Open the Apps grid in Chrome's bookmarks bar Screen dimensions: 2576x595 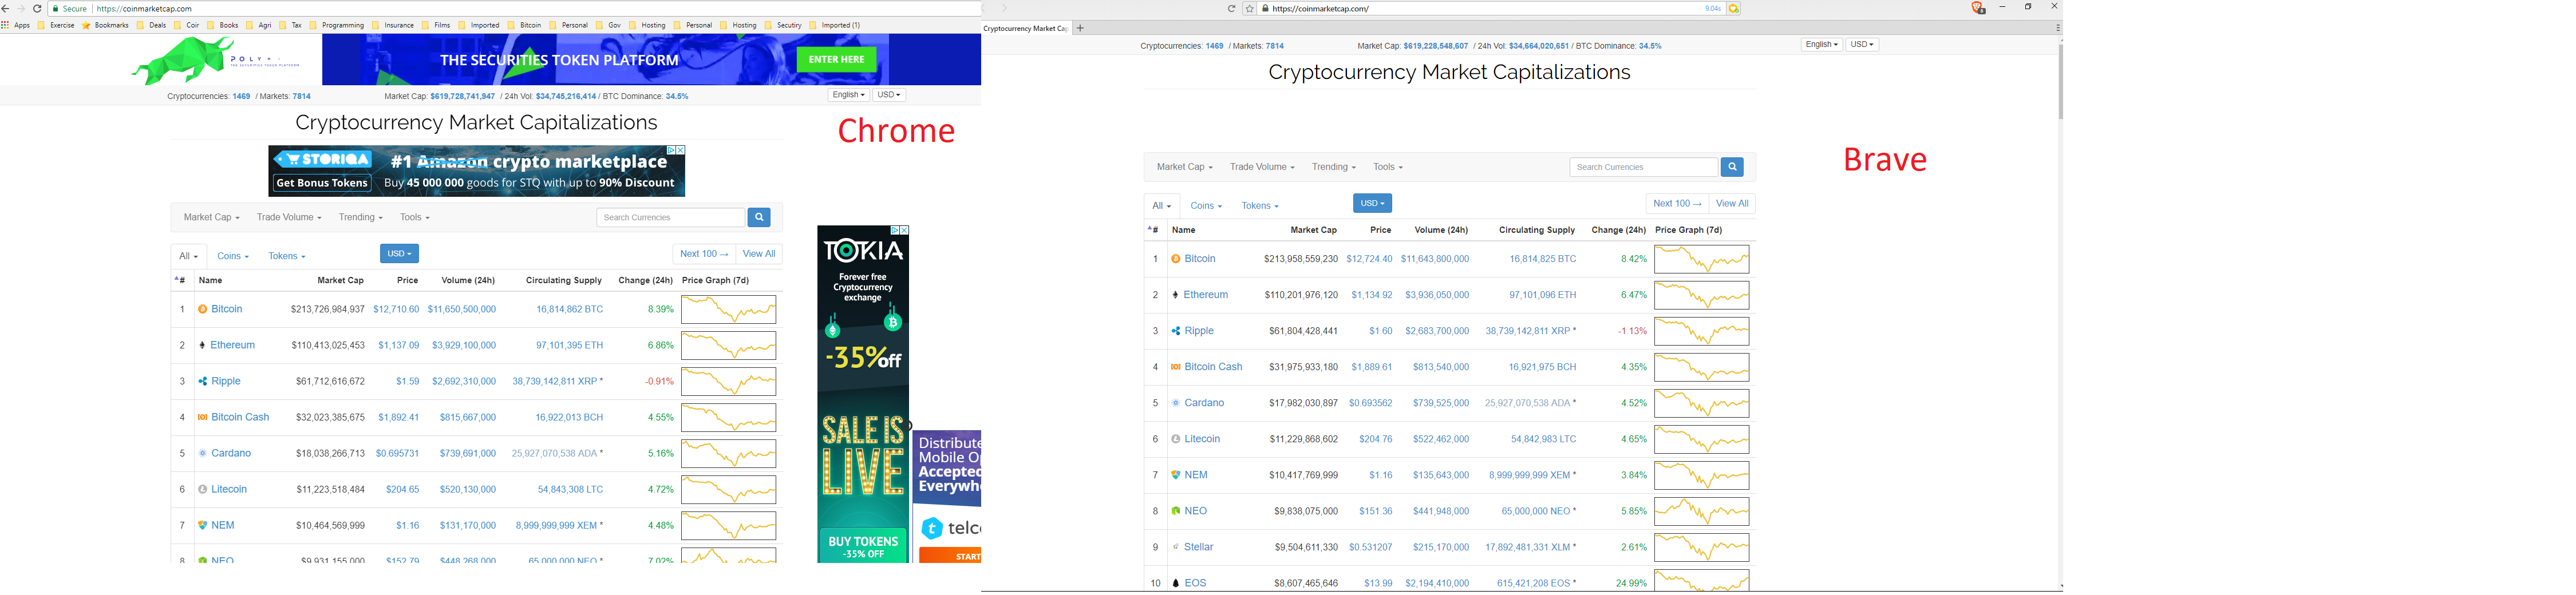coord(6,25)
